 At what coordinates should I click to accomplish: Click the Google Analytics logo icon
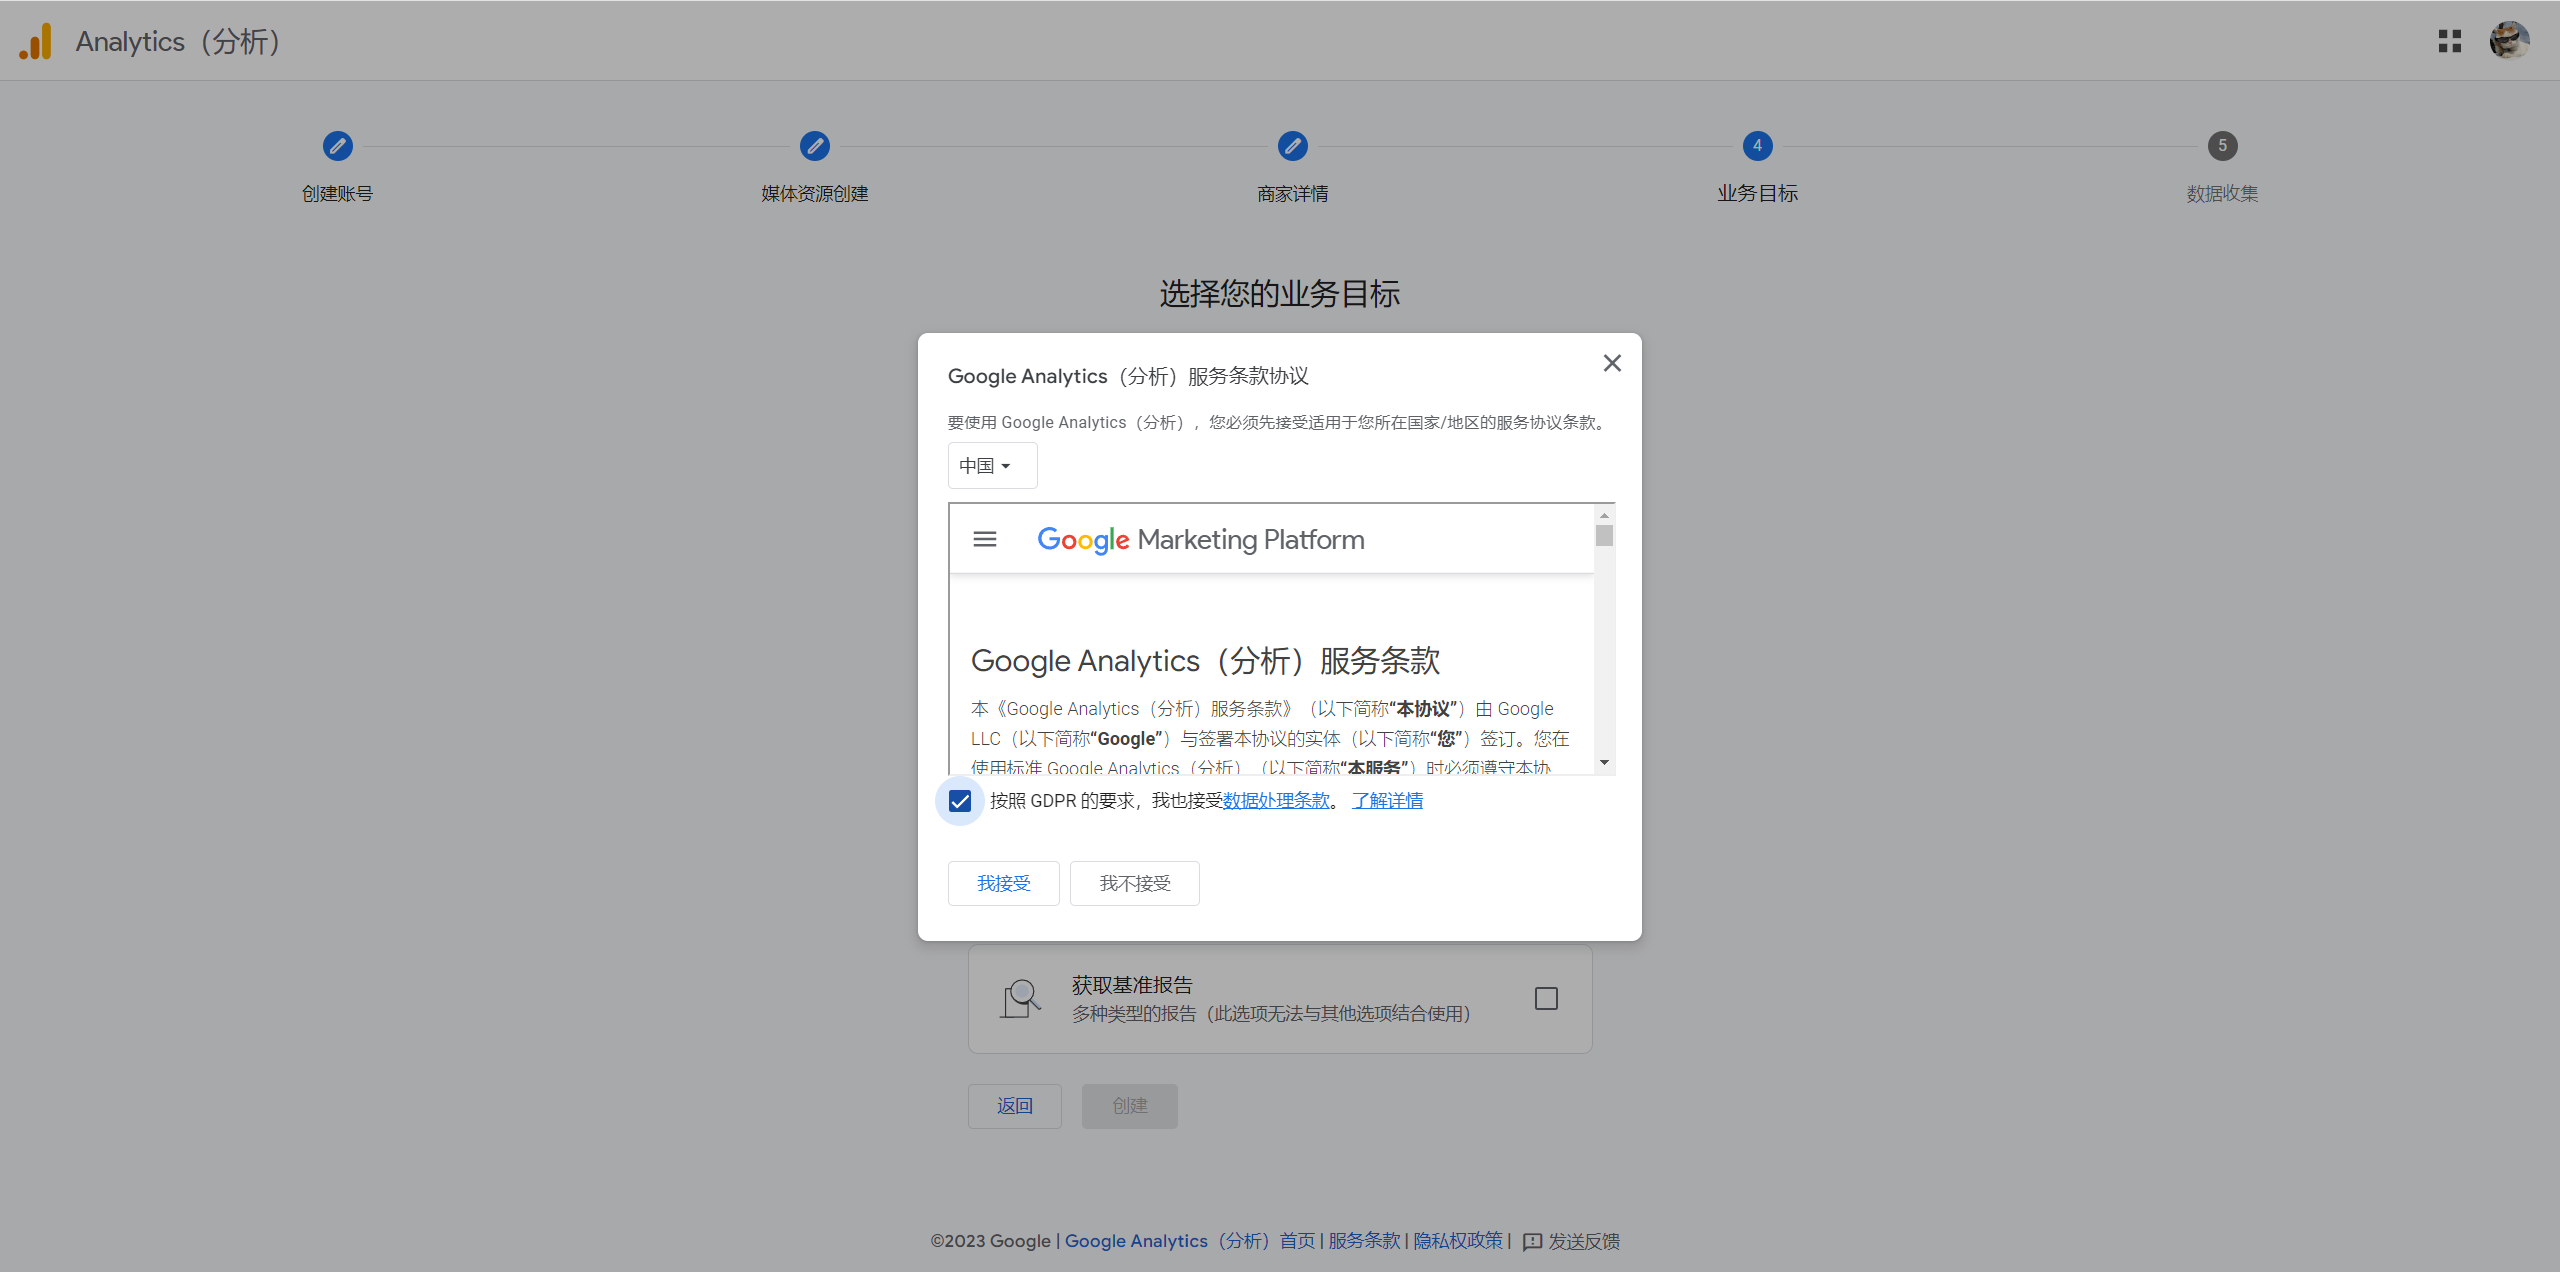36,42
